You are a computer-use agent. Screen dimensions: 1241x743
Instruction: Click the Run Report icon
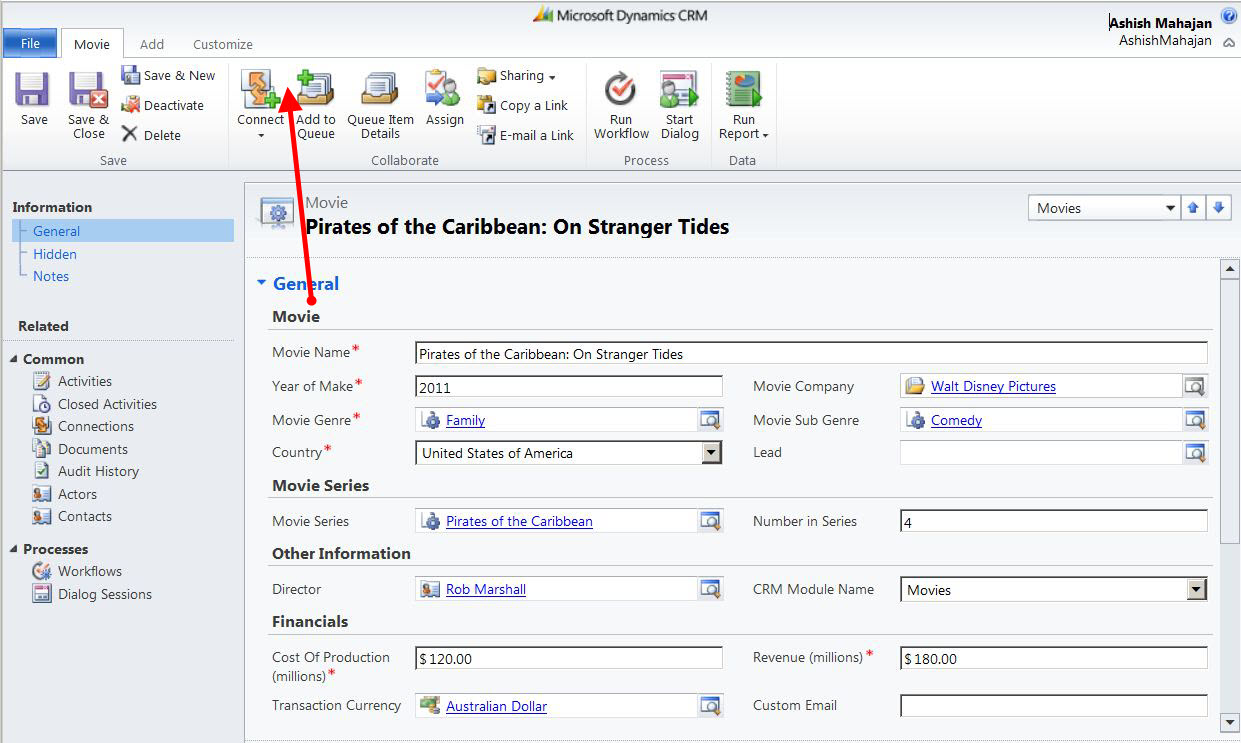(x=743, y=89)
